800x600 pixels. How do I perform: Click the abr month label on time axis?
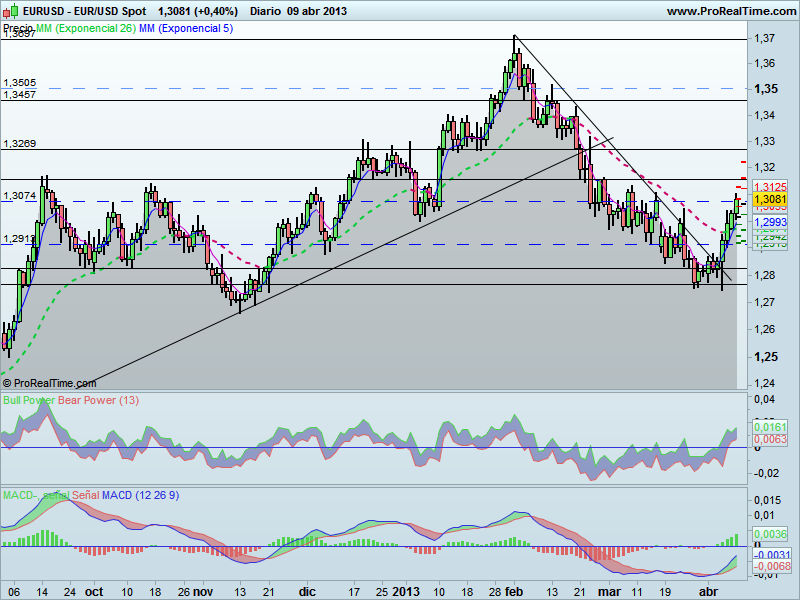(707, 591)
